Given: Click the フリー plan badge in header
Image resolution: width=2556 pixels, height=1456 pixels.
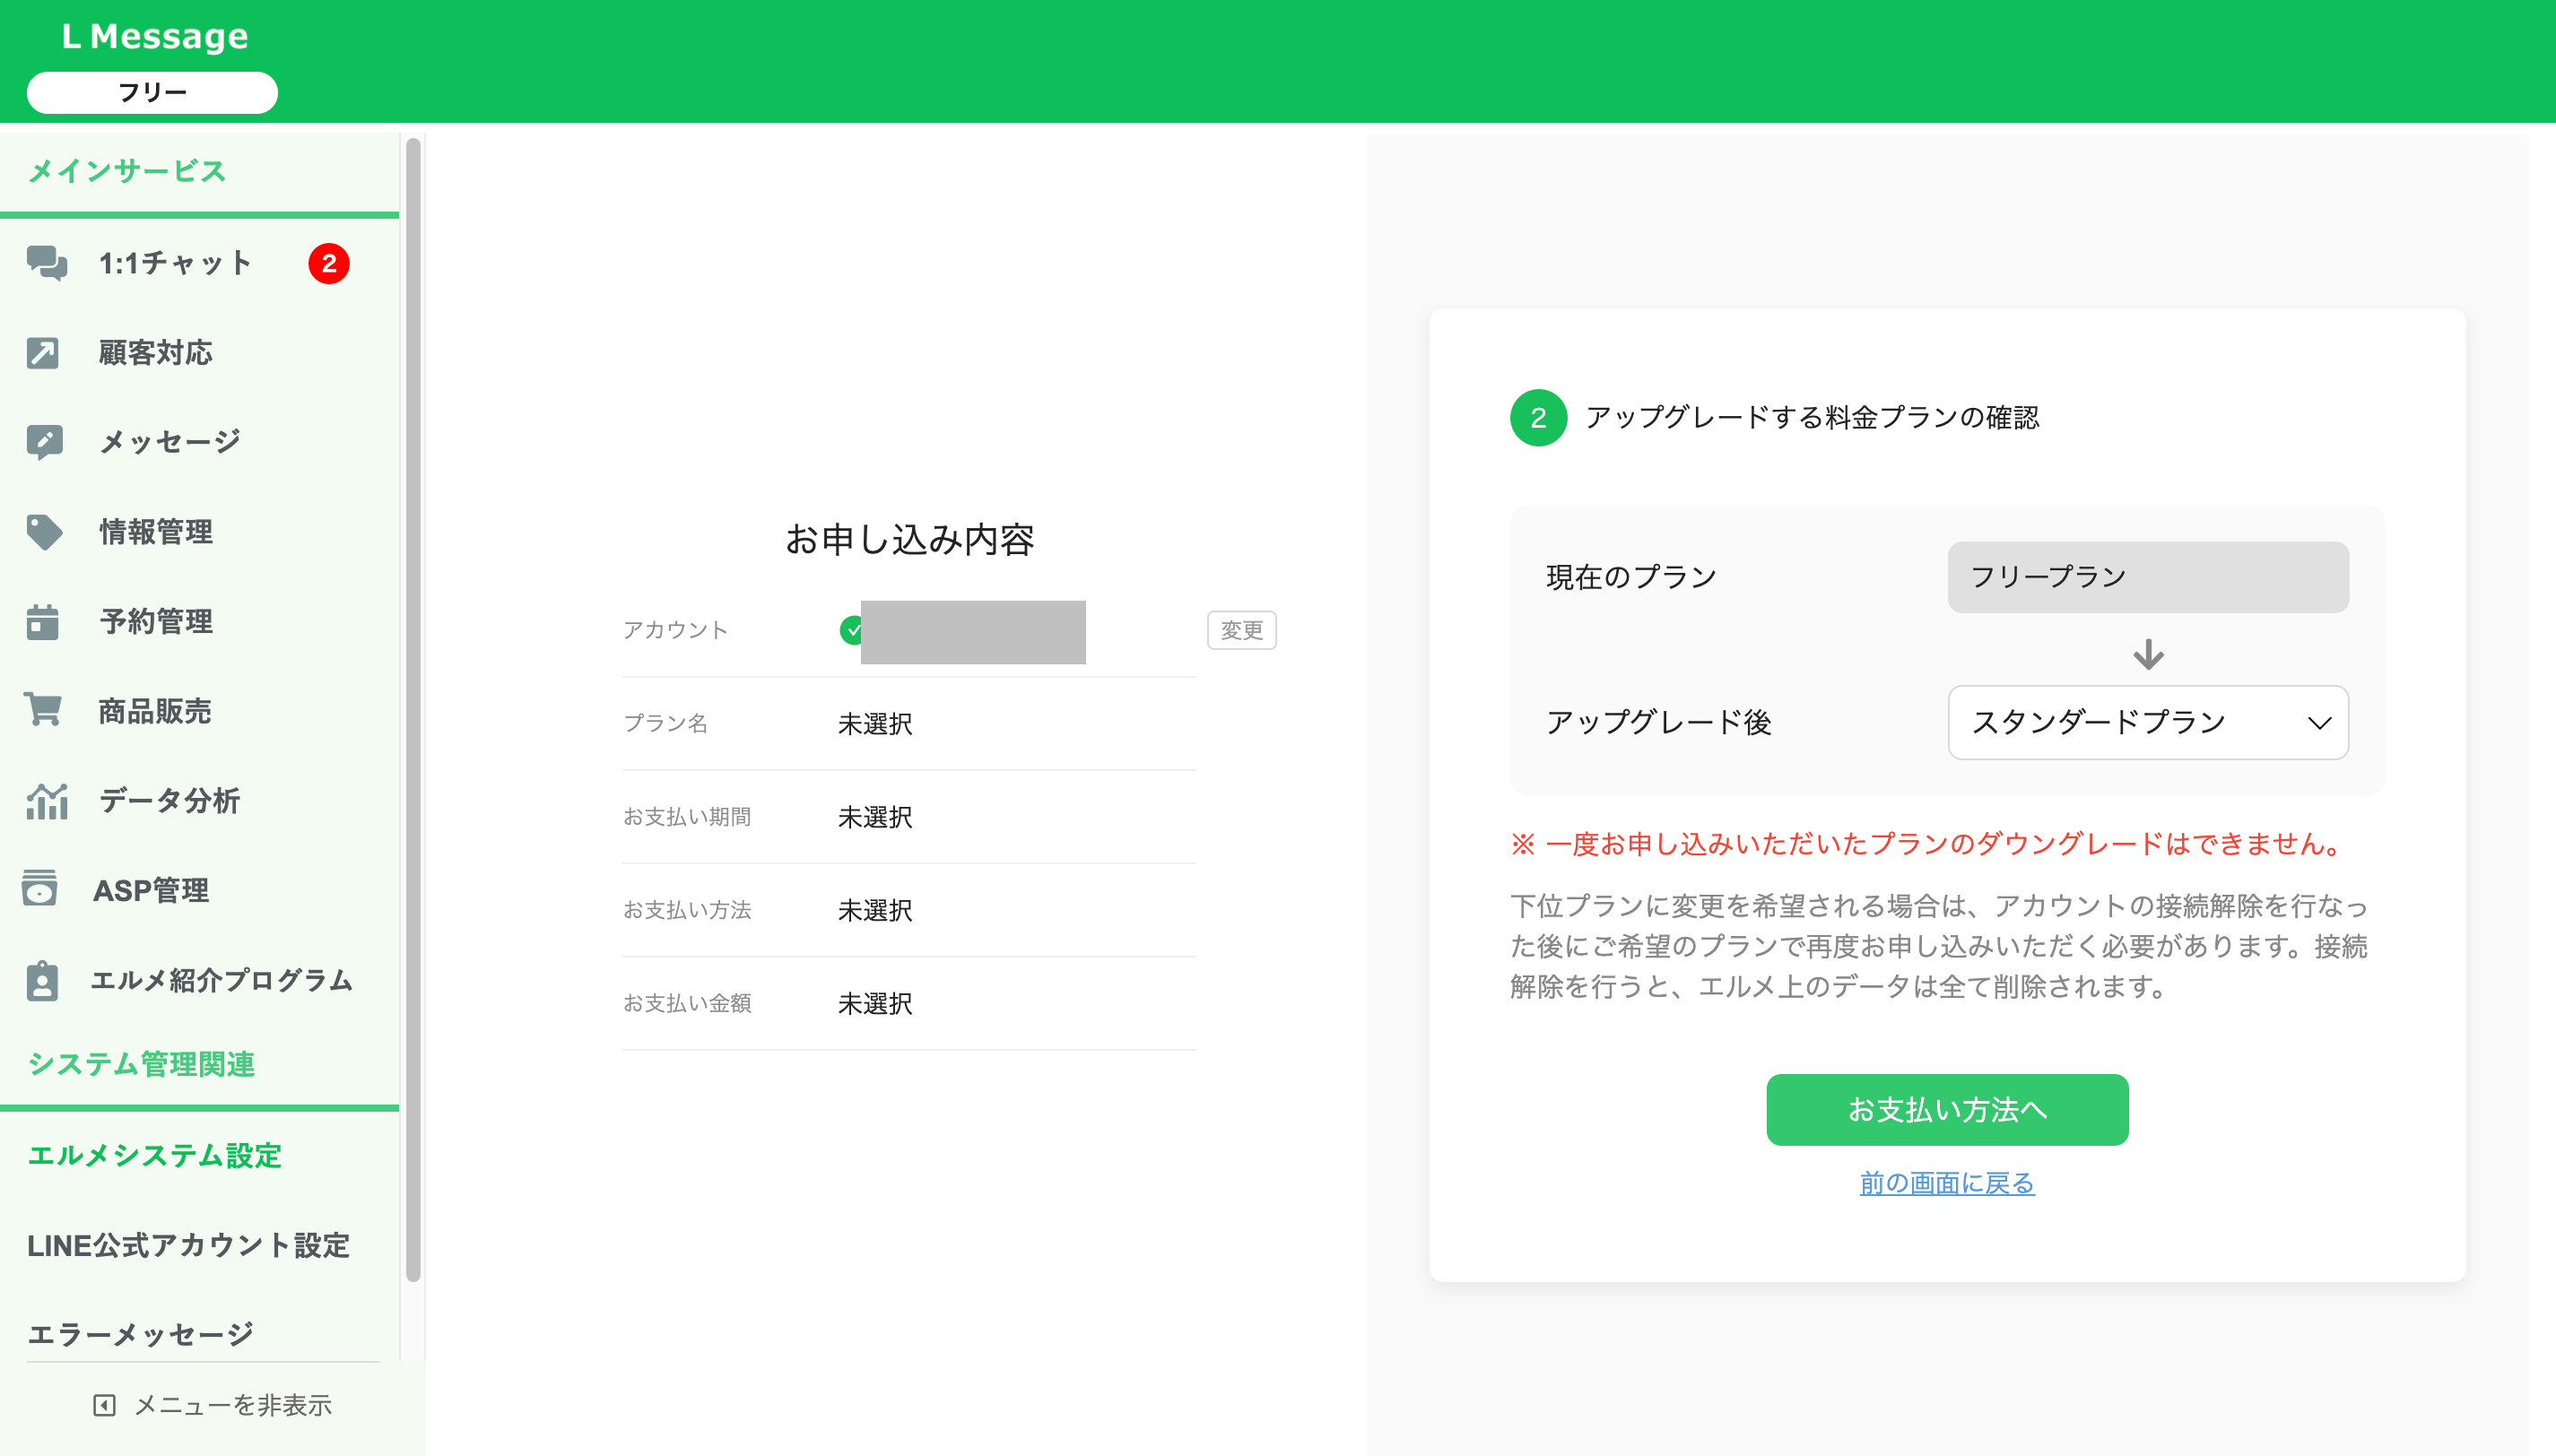Looking at the screenshot, I should 152,92.
